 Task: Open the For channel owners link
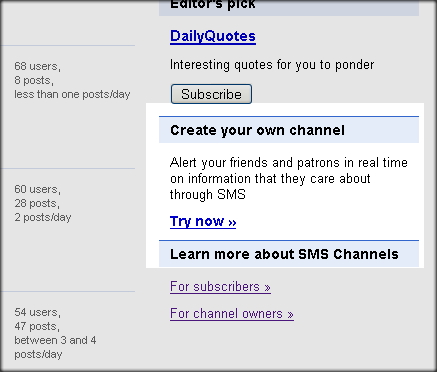click(x=232, y=314)
